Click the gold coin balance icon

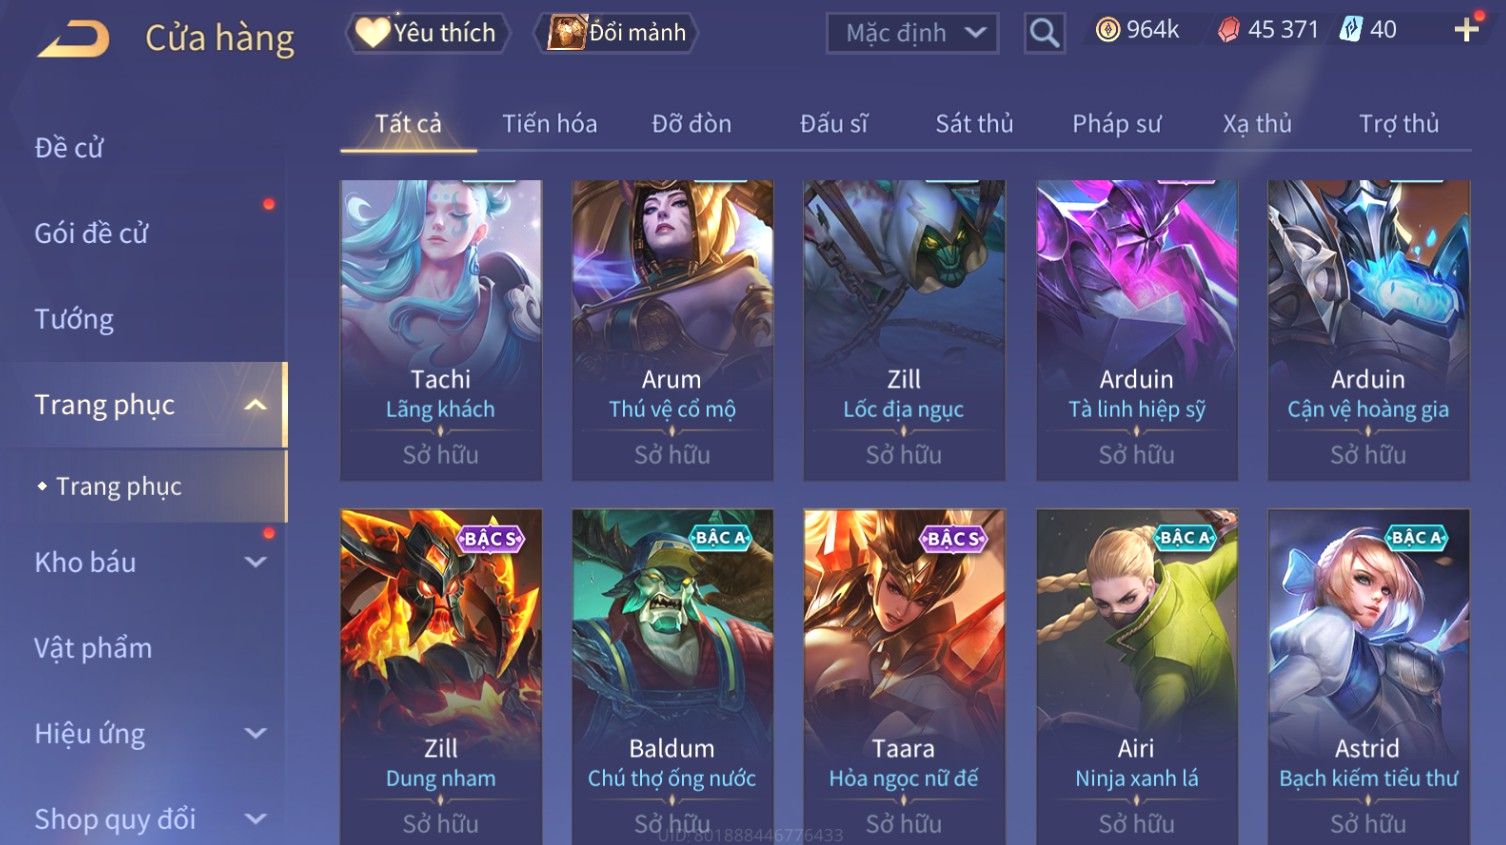tap(1107, 30)
